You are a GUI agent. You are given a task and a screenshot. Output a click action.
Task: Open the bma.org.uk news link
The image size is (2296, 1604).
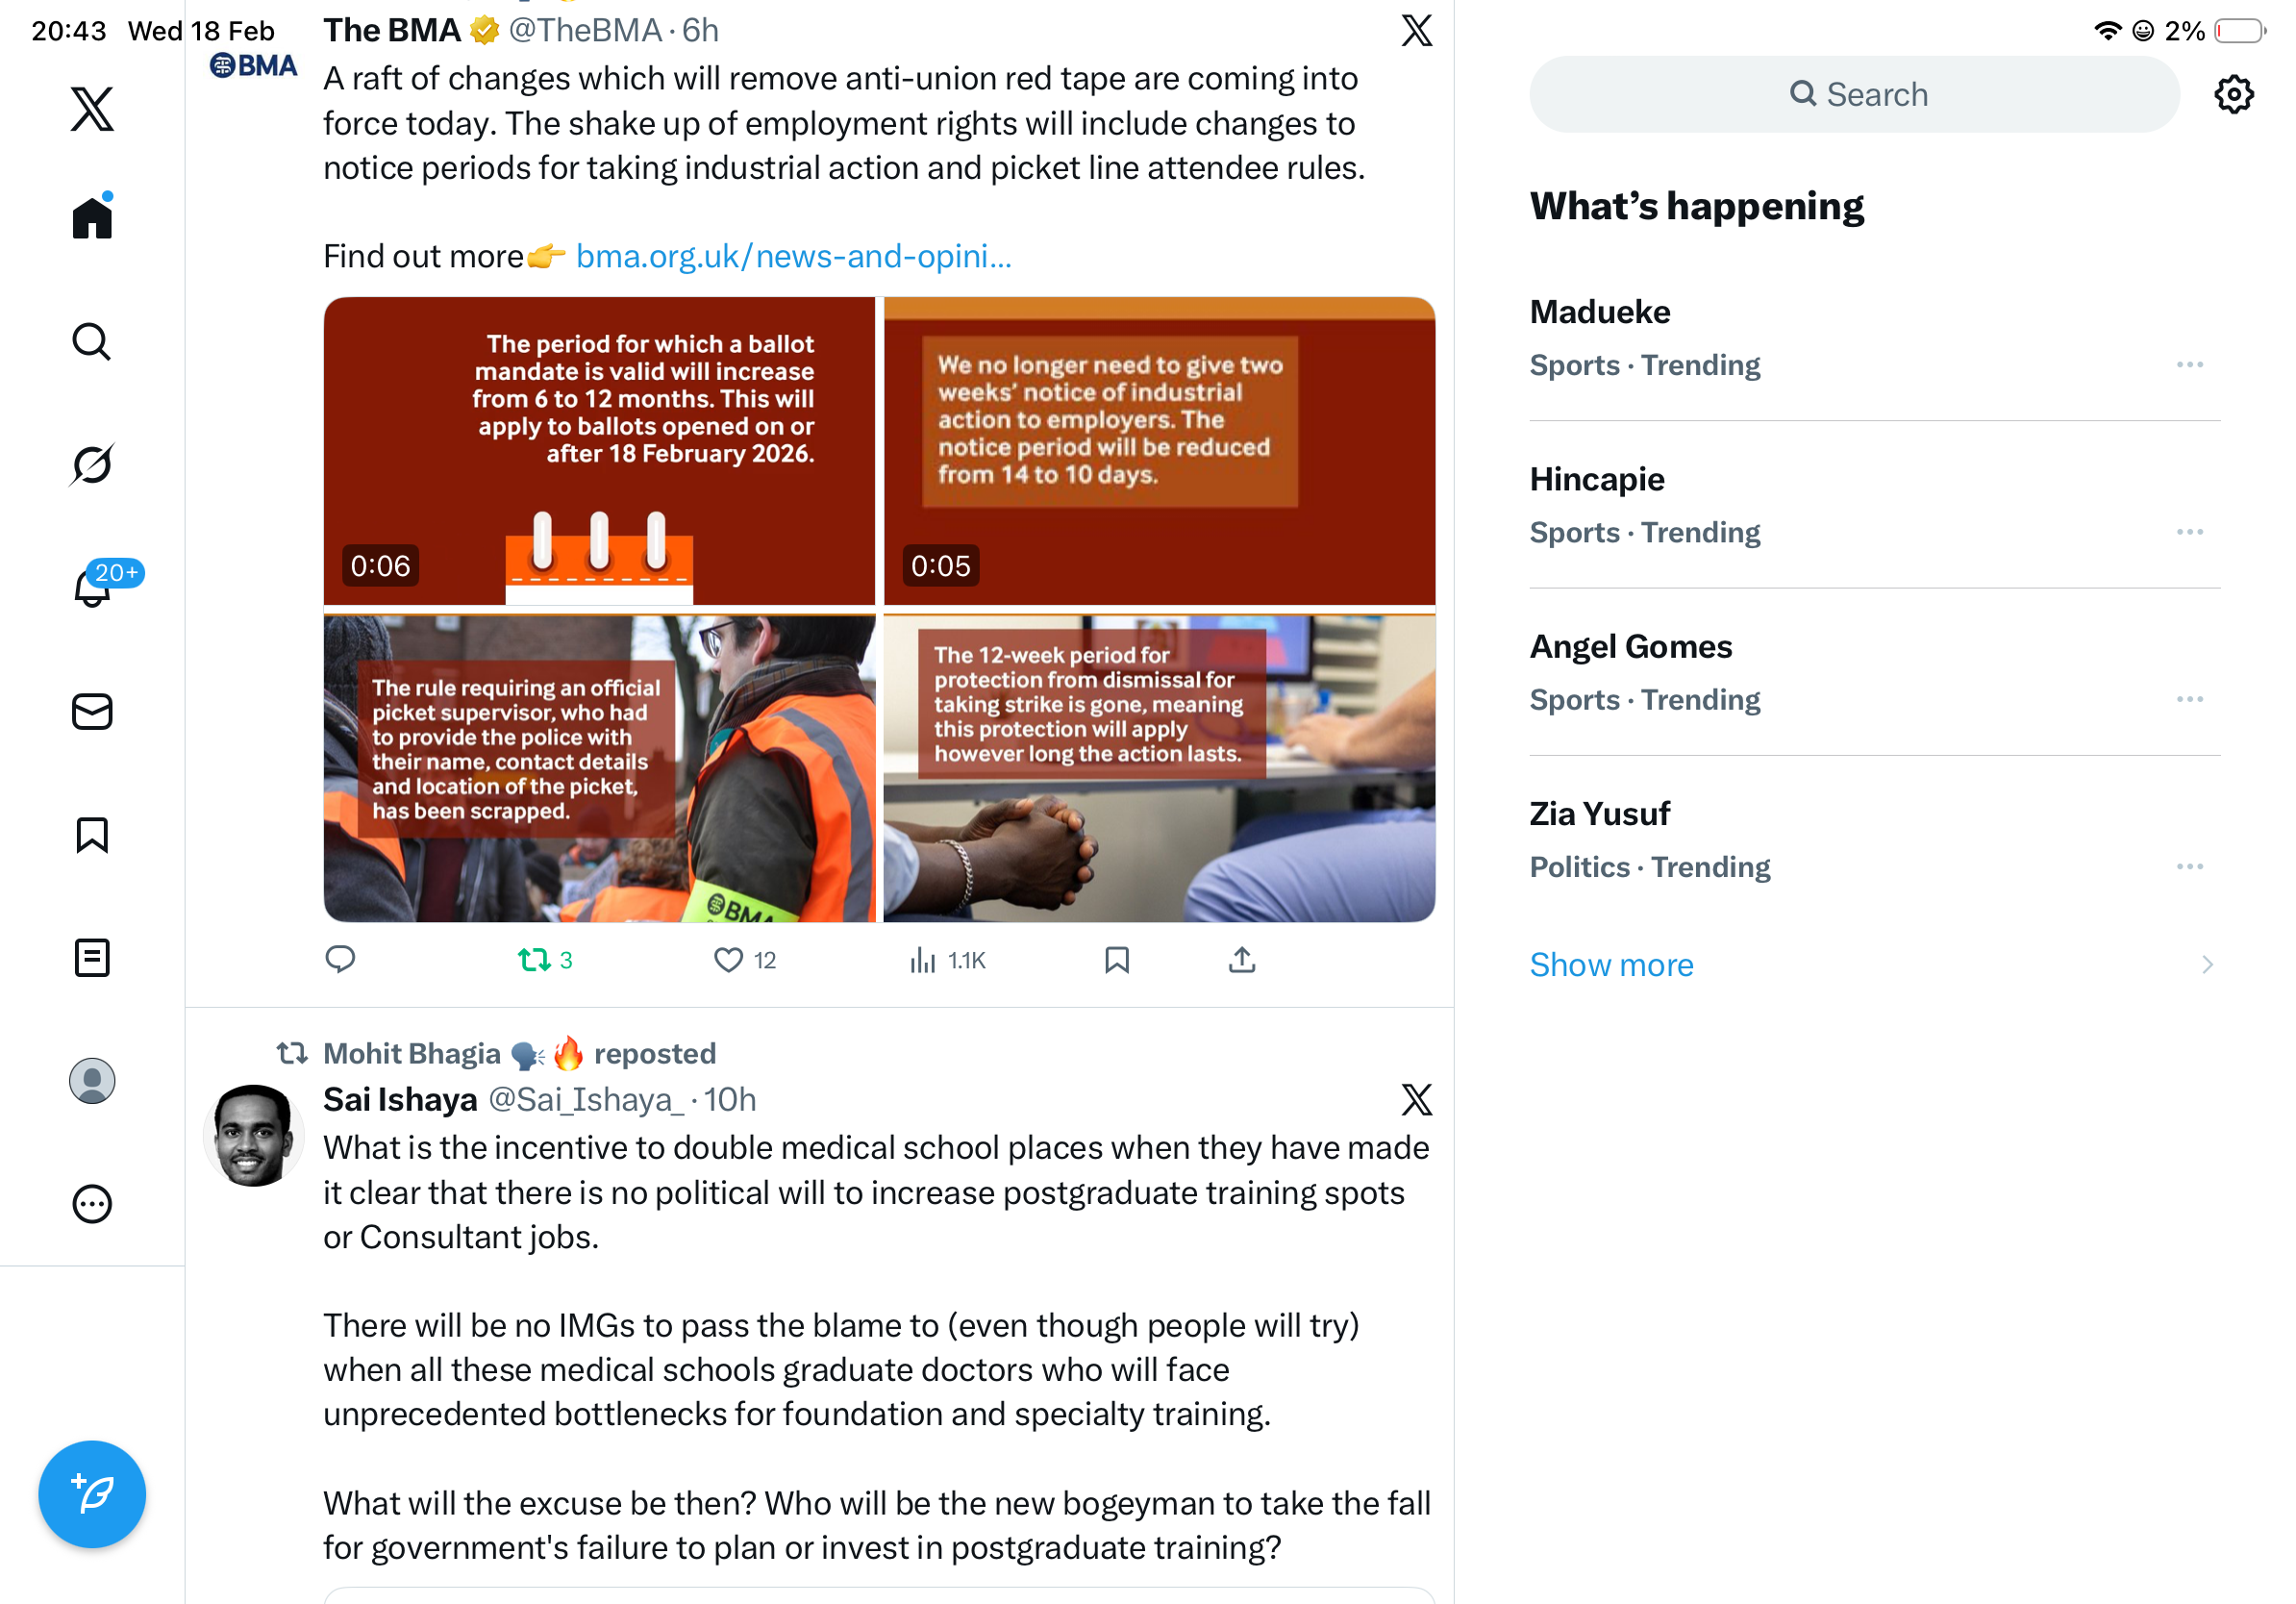[x=793, y=257]
